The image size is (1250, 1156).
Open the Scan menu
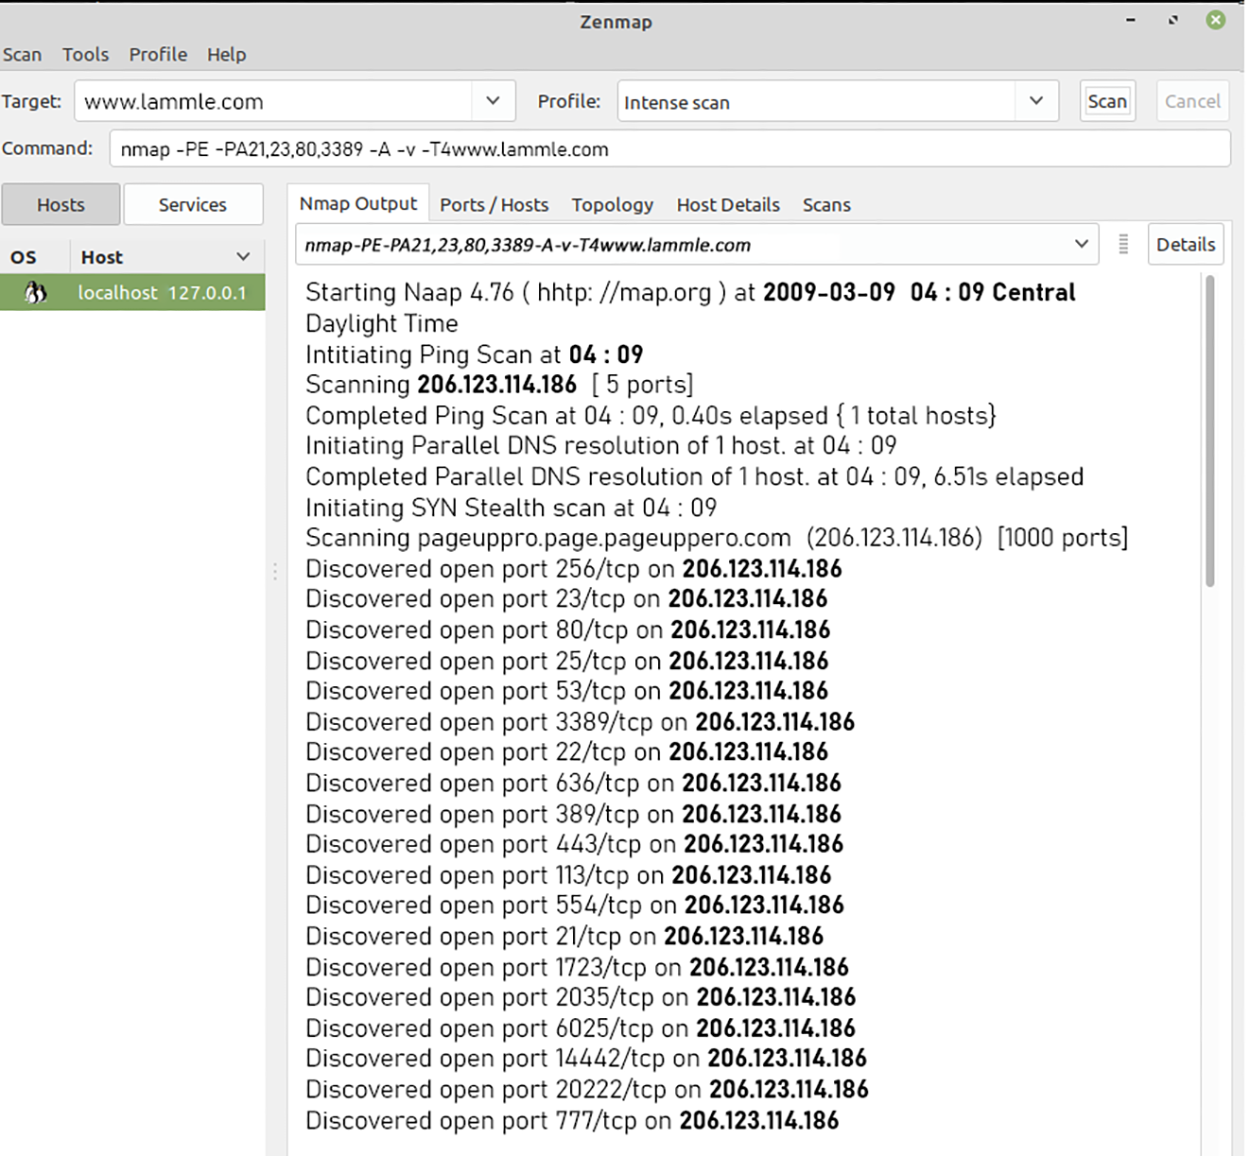coord(22,55)
